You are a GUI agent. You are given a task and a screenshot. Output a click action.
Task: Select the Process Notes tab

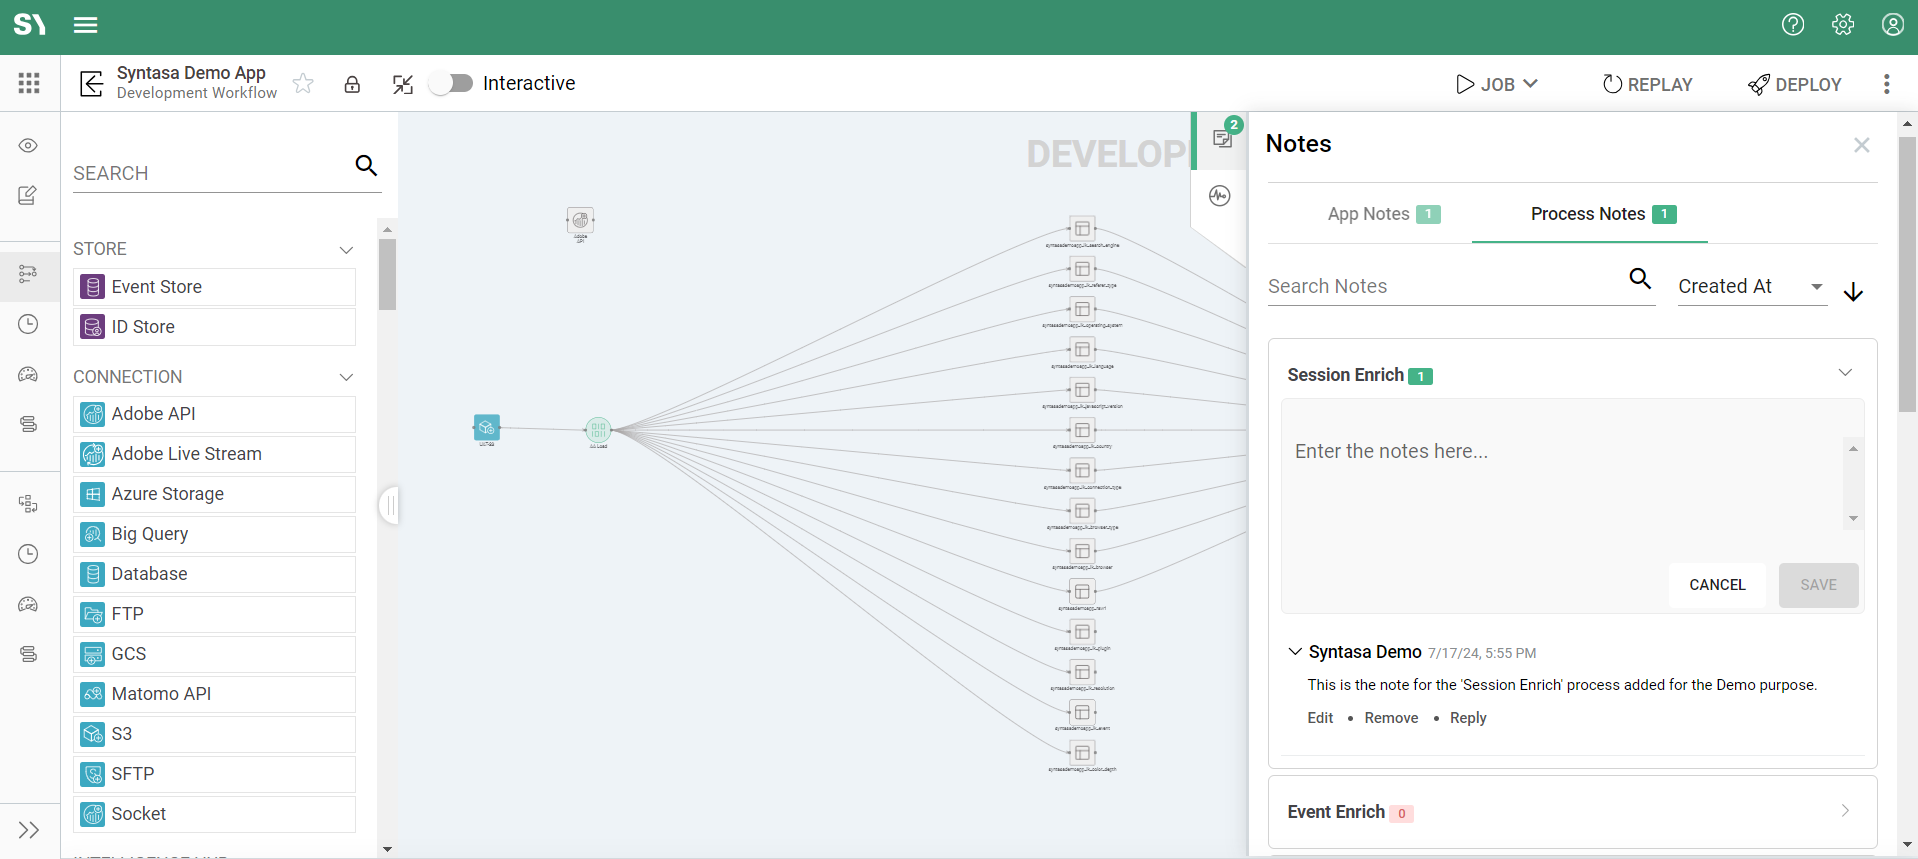[1589, 214]
